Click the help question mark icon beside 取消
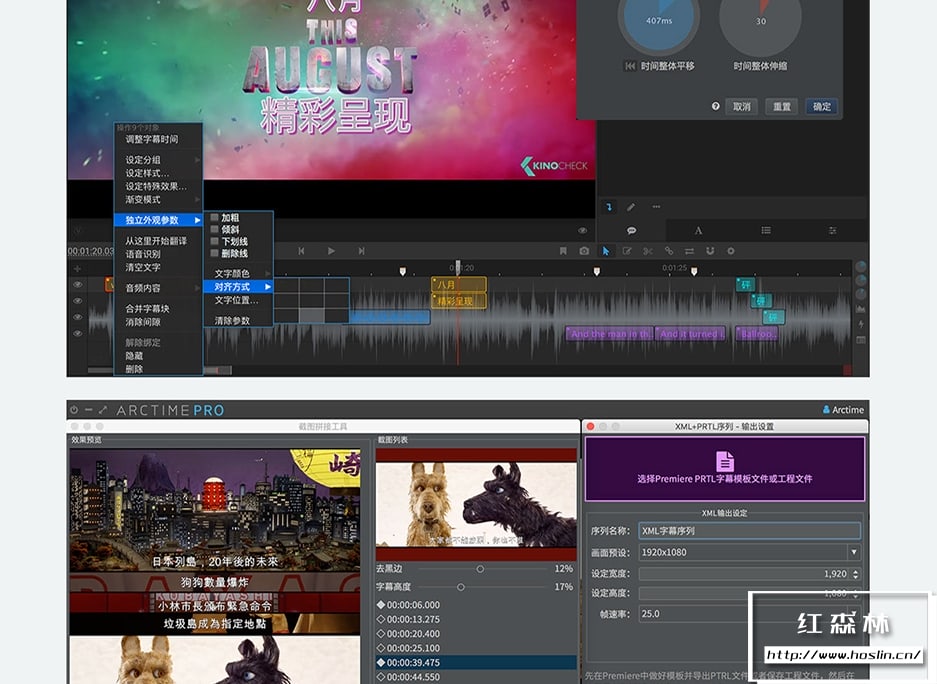This screenshot has width=937, height=684. click(715, 106)
